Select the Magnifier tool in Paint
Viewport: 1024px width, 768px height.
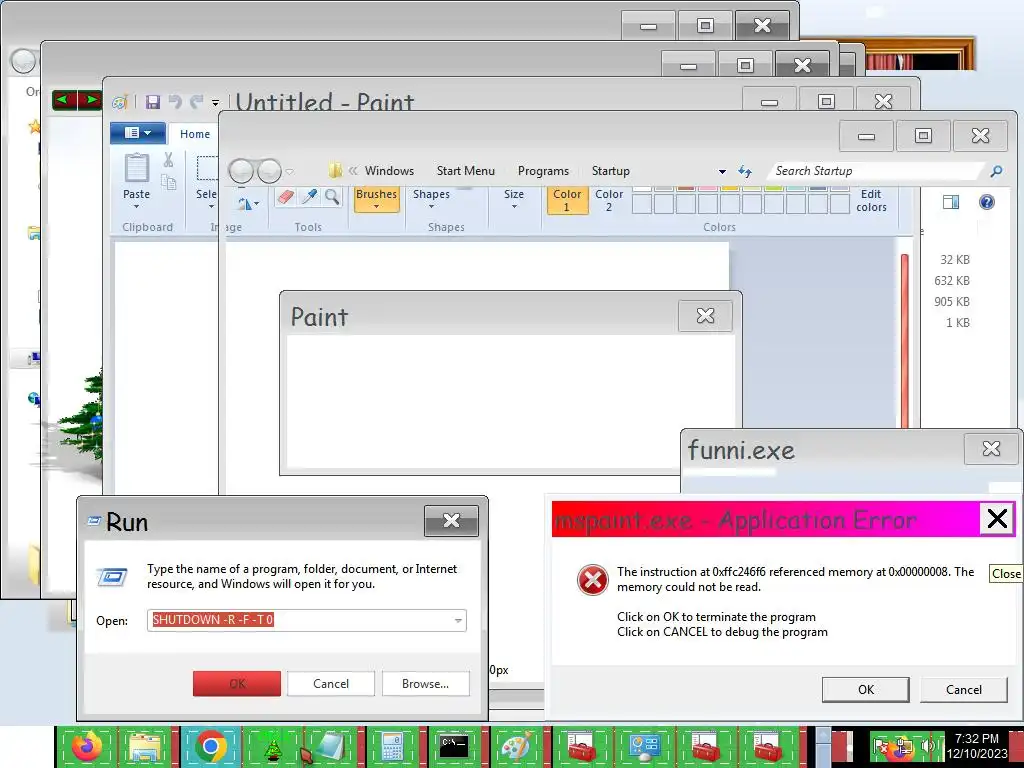point(332,197)
